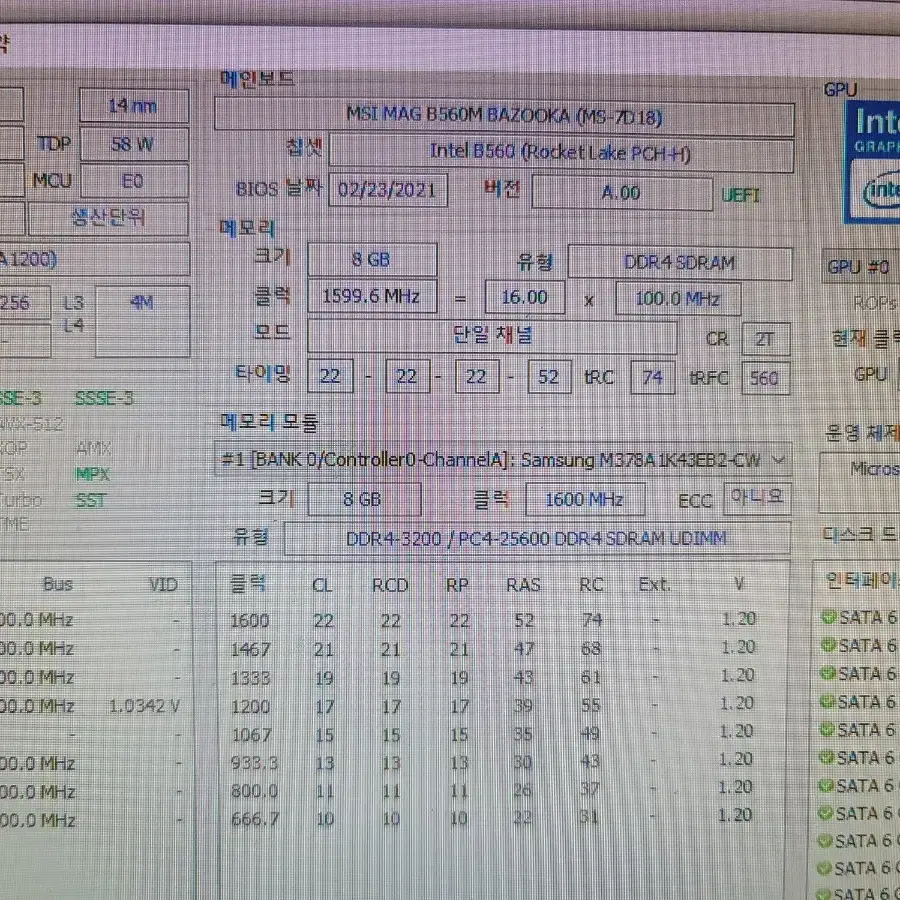Screen dimensions: 900x900
Task: Click the RC value 68 in the 1467 row
Action: click(591, 649)
